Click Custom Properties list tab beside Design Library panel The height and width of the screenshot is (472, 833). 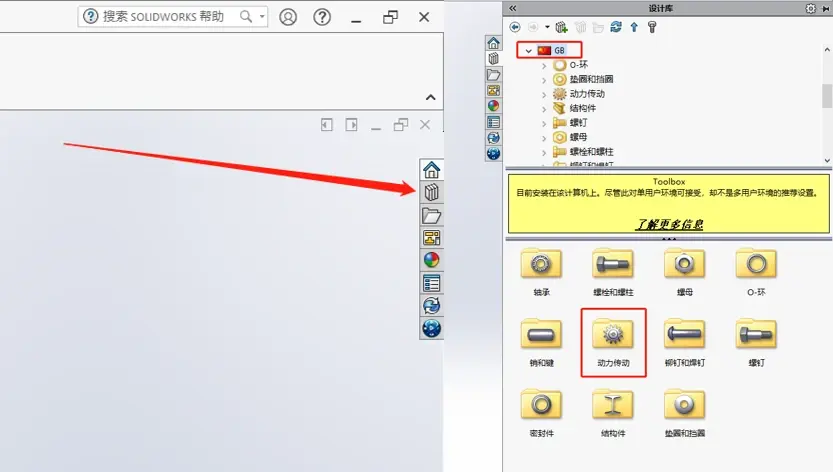pyautogui.click(x=494, y=122)
